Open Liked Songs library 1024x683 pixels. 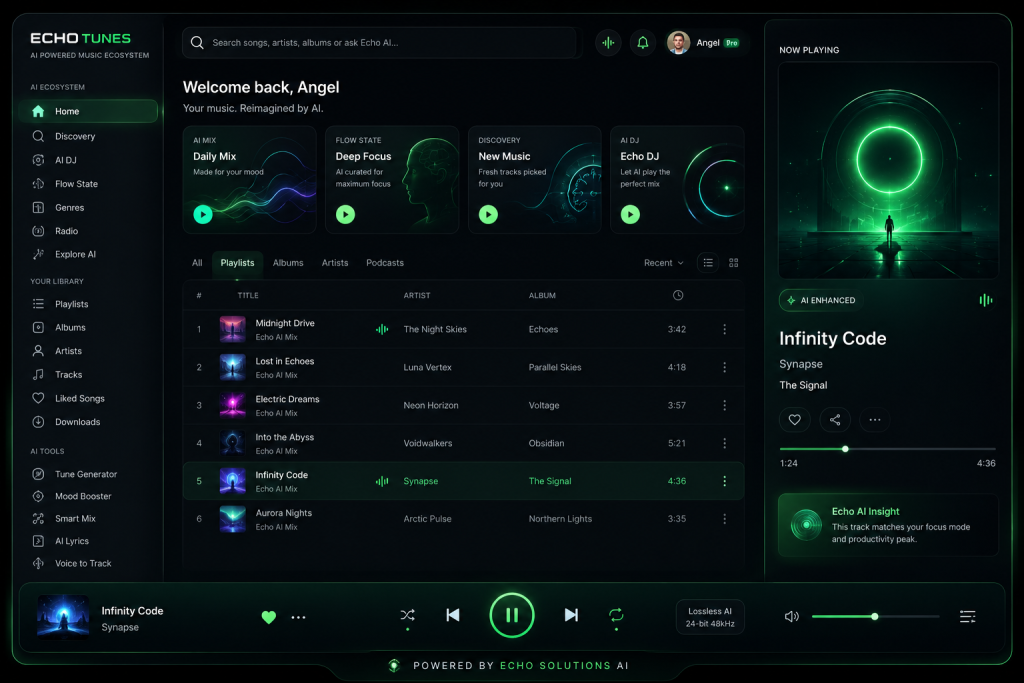(x=69, y=398)
